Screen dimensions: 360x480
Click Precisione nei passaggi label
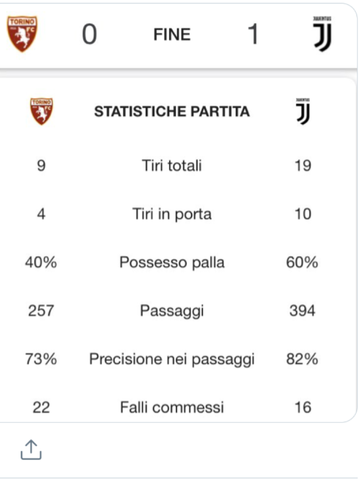pyautogui.click(x=172, y=359)
